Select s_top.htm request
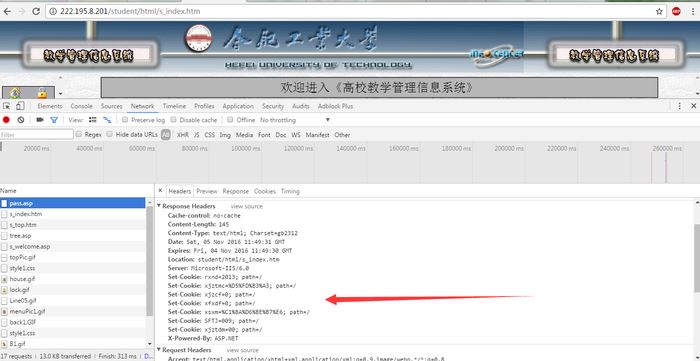700x361 pixels. point(72,225)
